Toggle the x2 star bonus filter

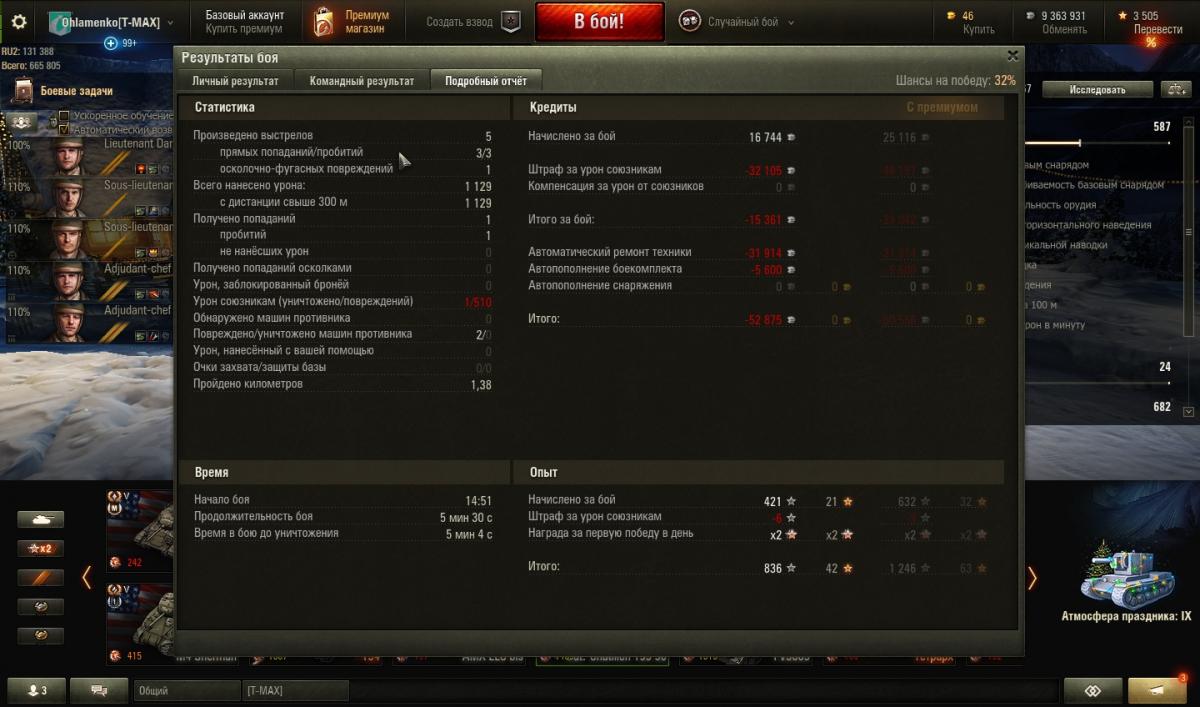pyautogui.click(x=41, y=549)
